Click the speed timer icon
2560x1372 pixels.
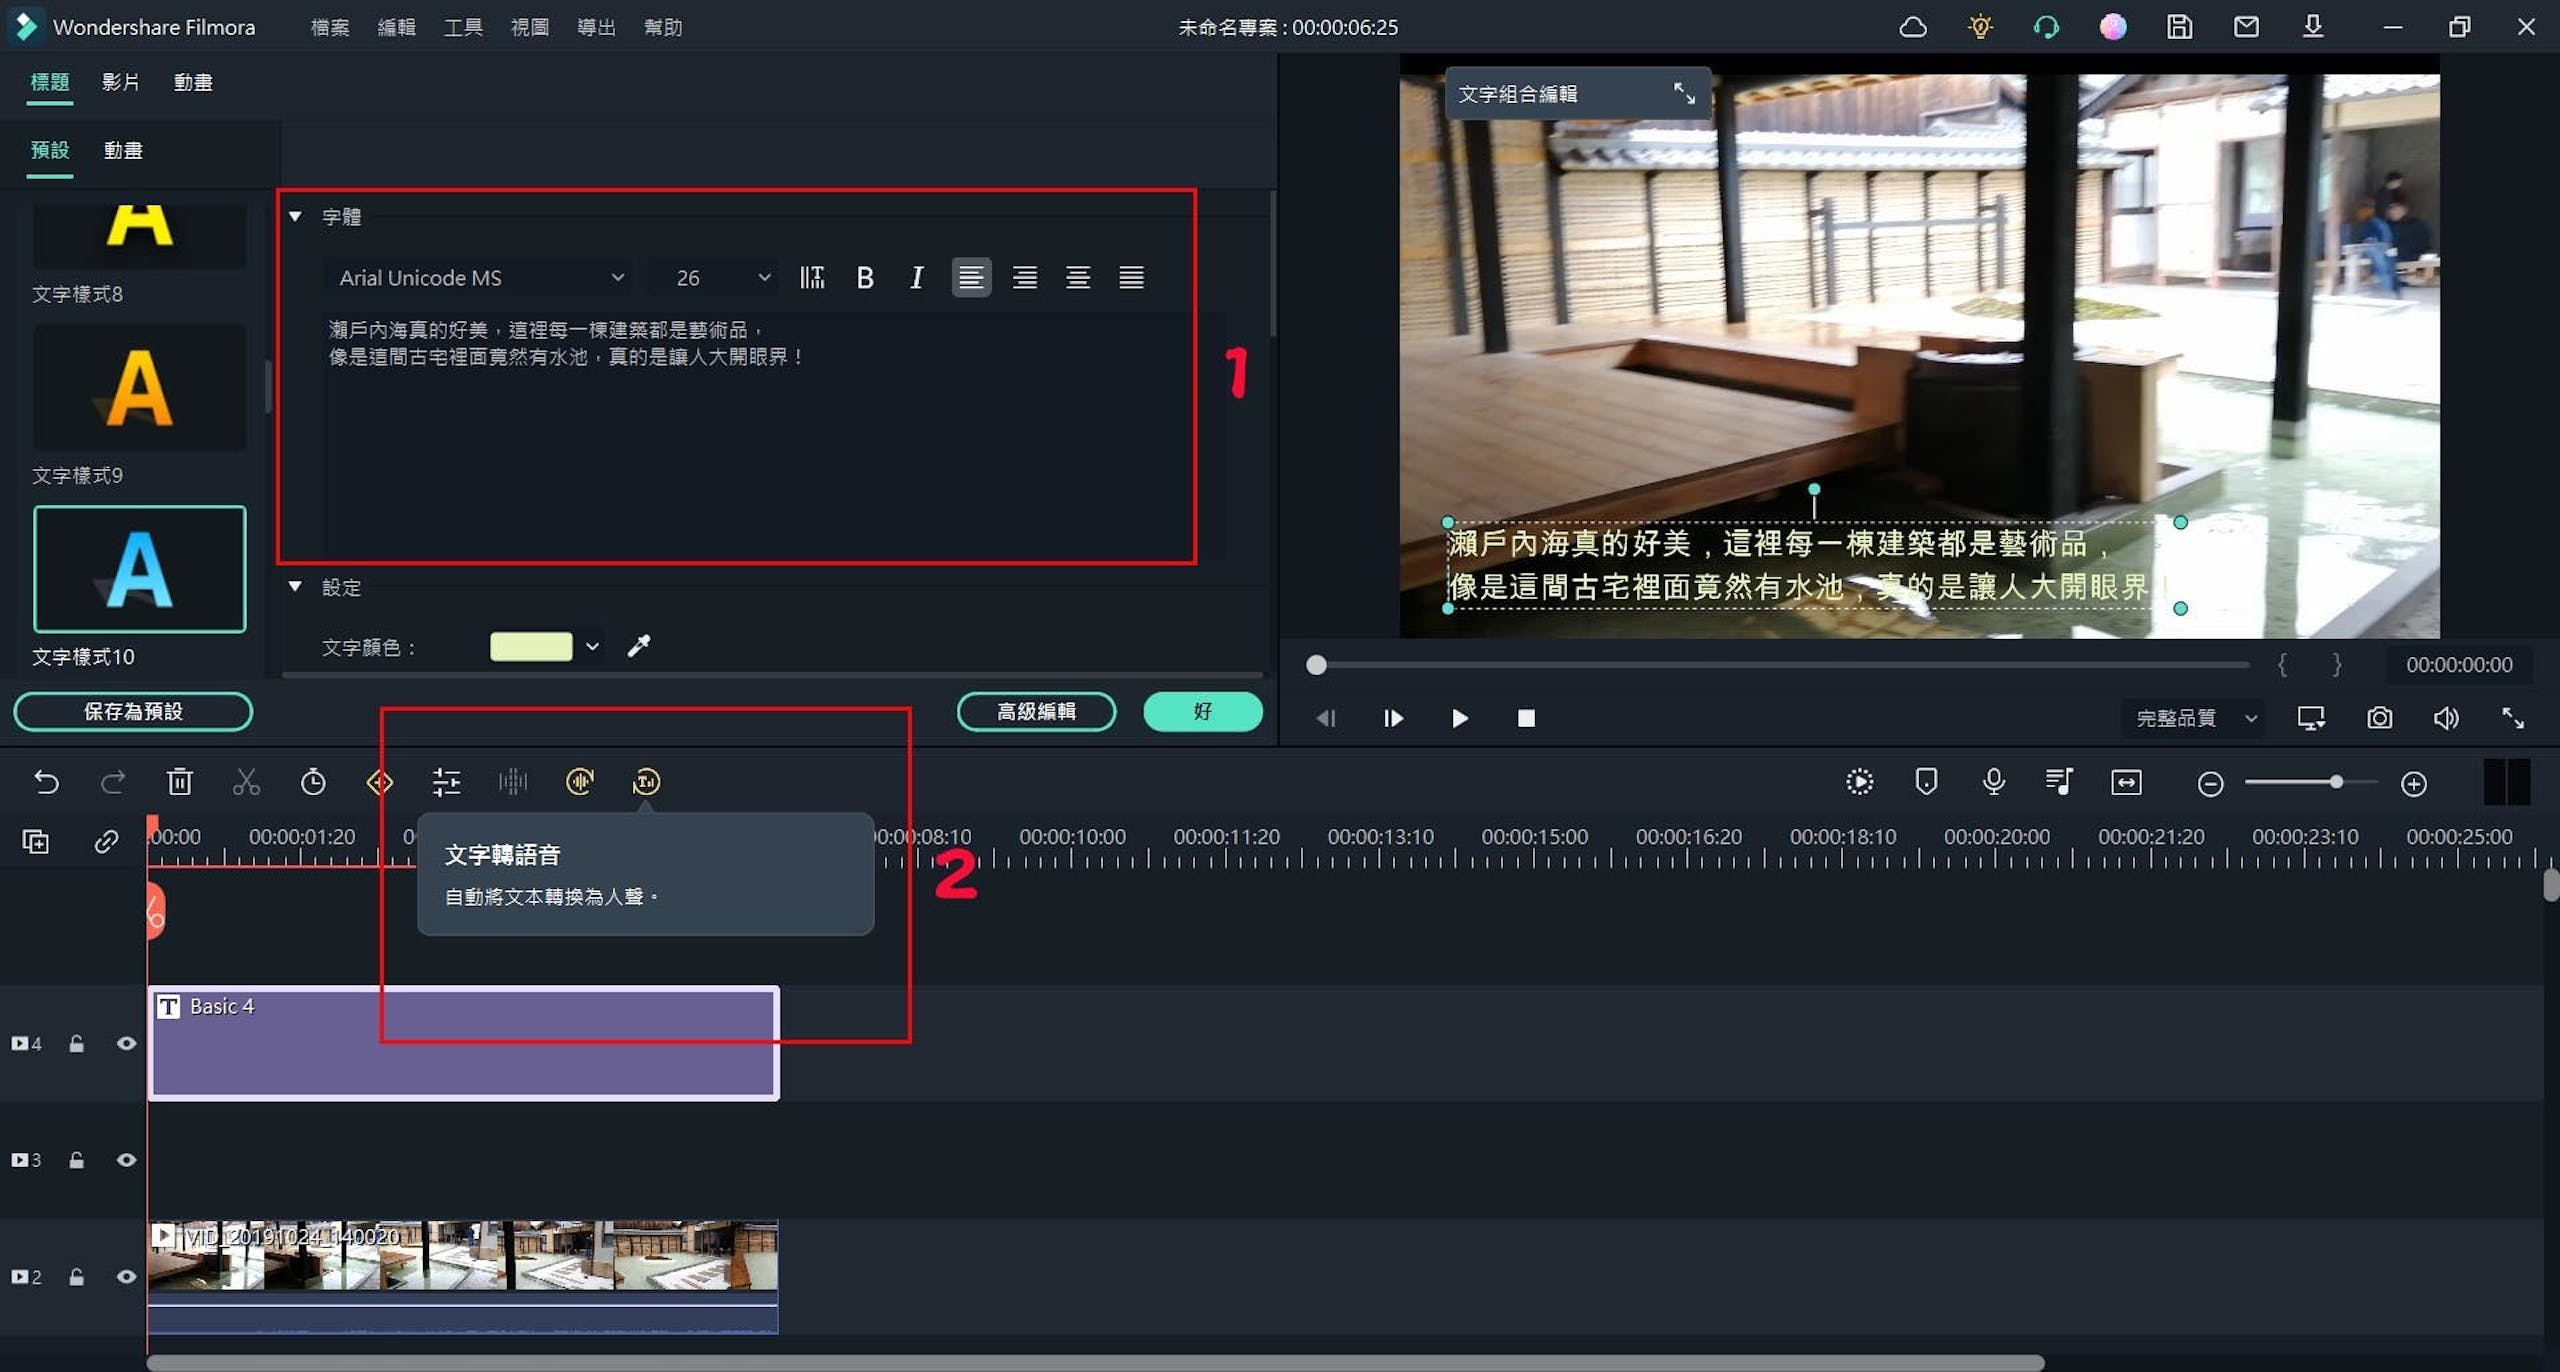(313, 782)
